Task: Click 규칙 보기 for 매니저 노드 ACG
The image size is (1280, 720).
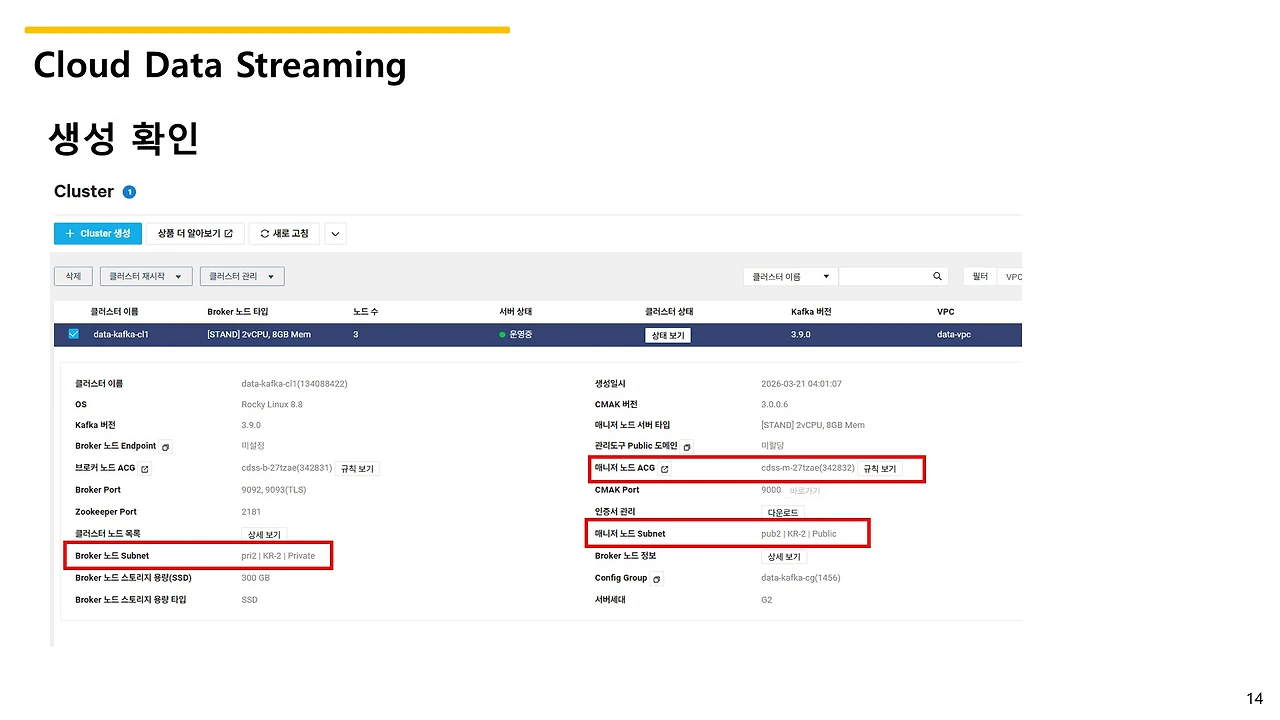Action: point(880,469)
